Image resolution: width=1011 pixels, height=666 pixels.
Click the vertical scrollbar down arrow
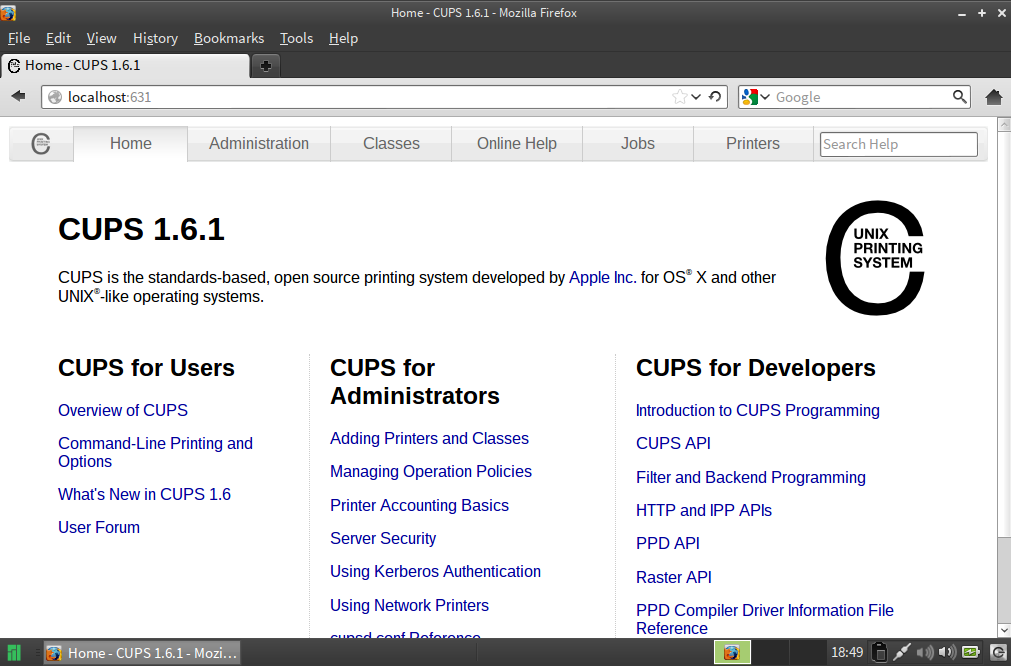click(x=1004, y=629)
